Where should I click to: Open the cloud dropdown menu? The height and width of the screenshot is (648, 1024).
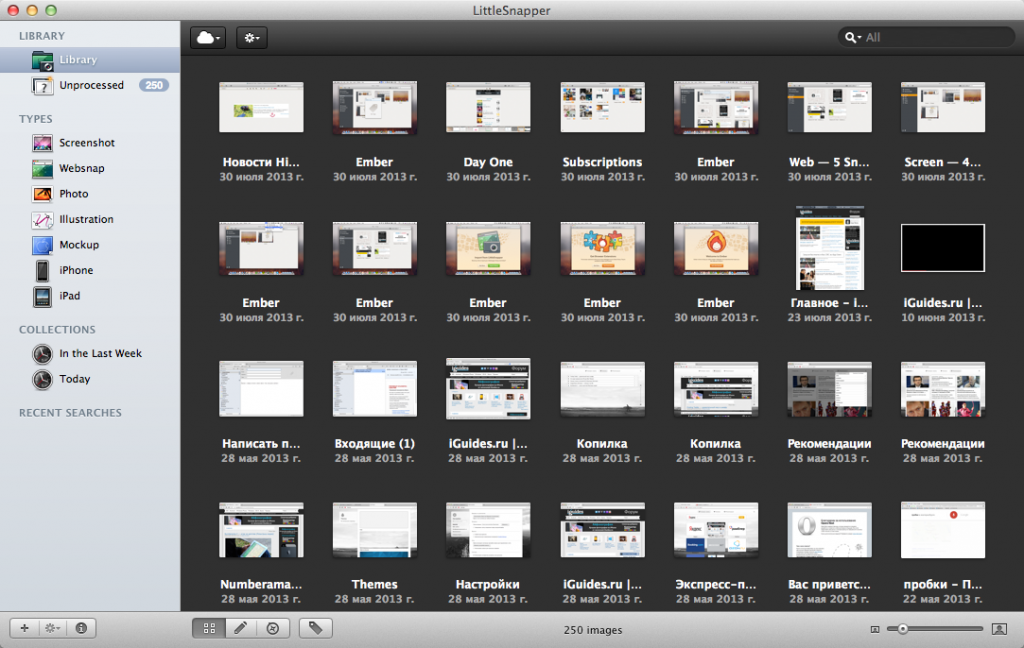pyautogui.click(x=209, y=38)
